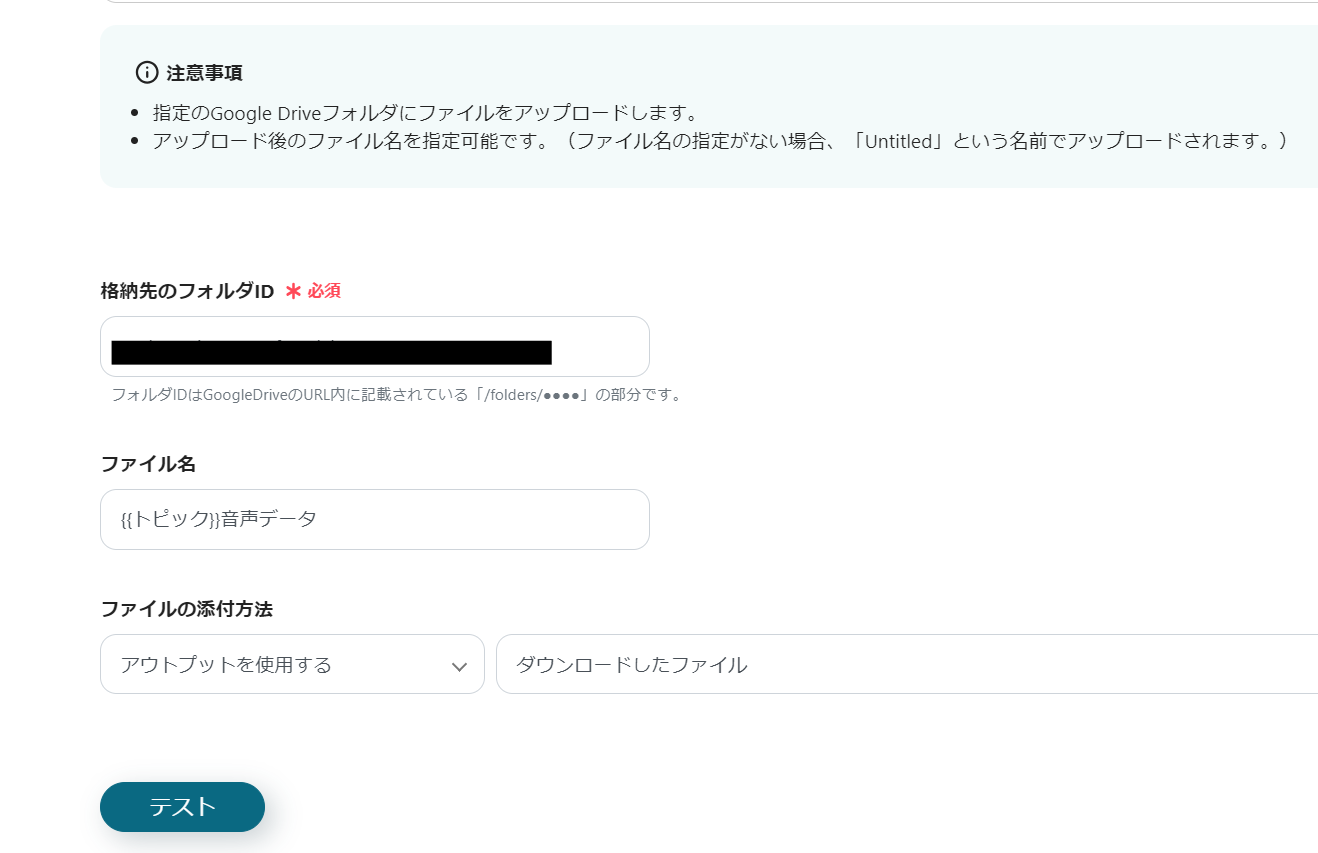The image size is (1318, 853).
Task: Click the ファイルの添付方法 label
Action: [187, 609]
